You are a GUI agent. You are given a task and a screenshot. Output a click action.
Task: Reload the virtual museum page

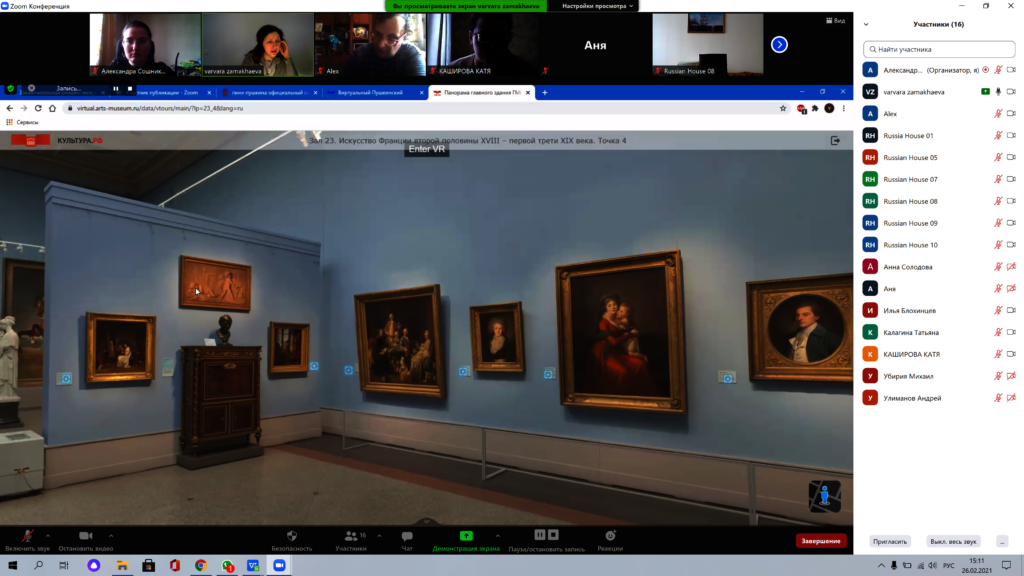38,108
